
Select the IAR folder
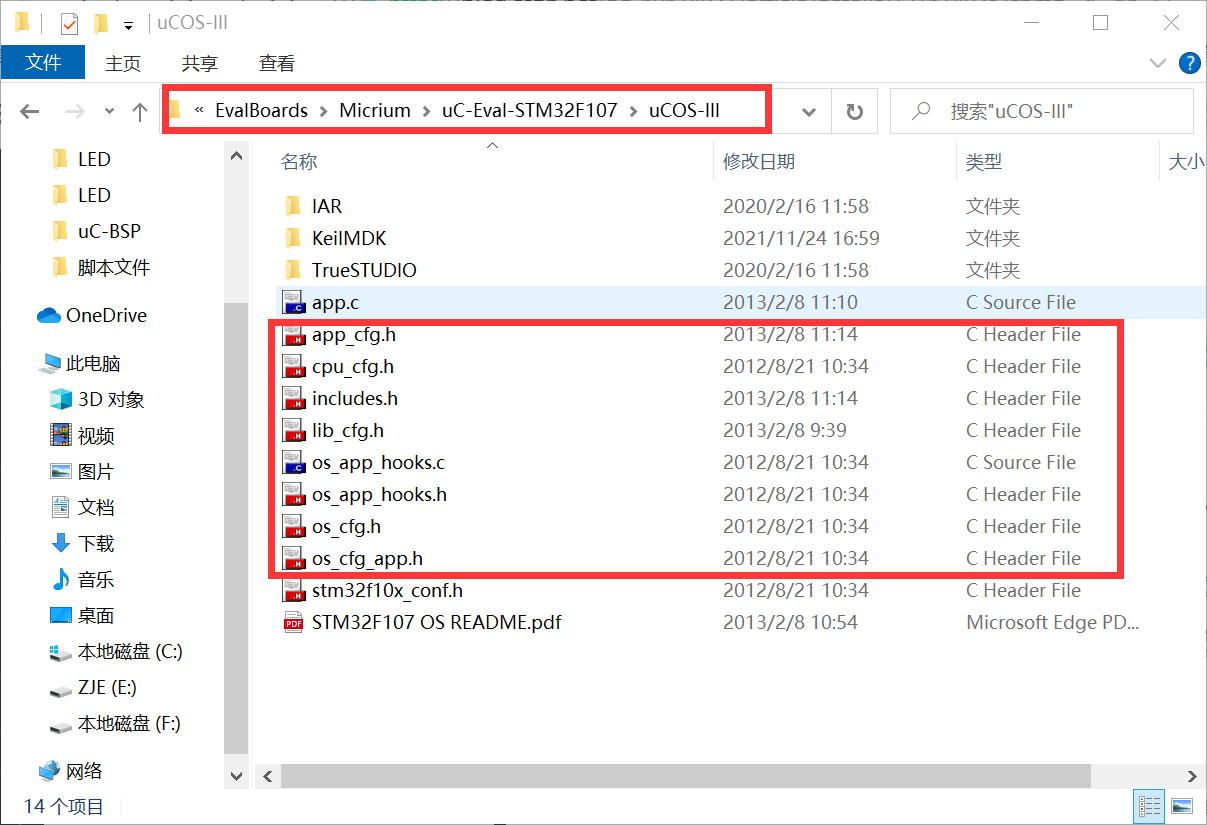tap(327, 206)
